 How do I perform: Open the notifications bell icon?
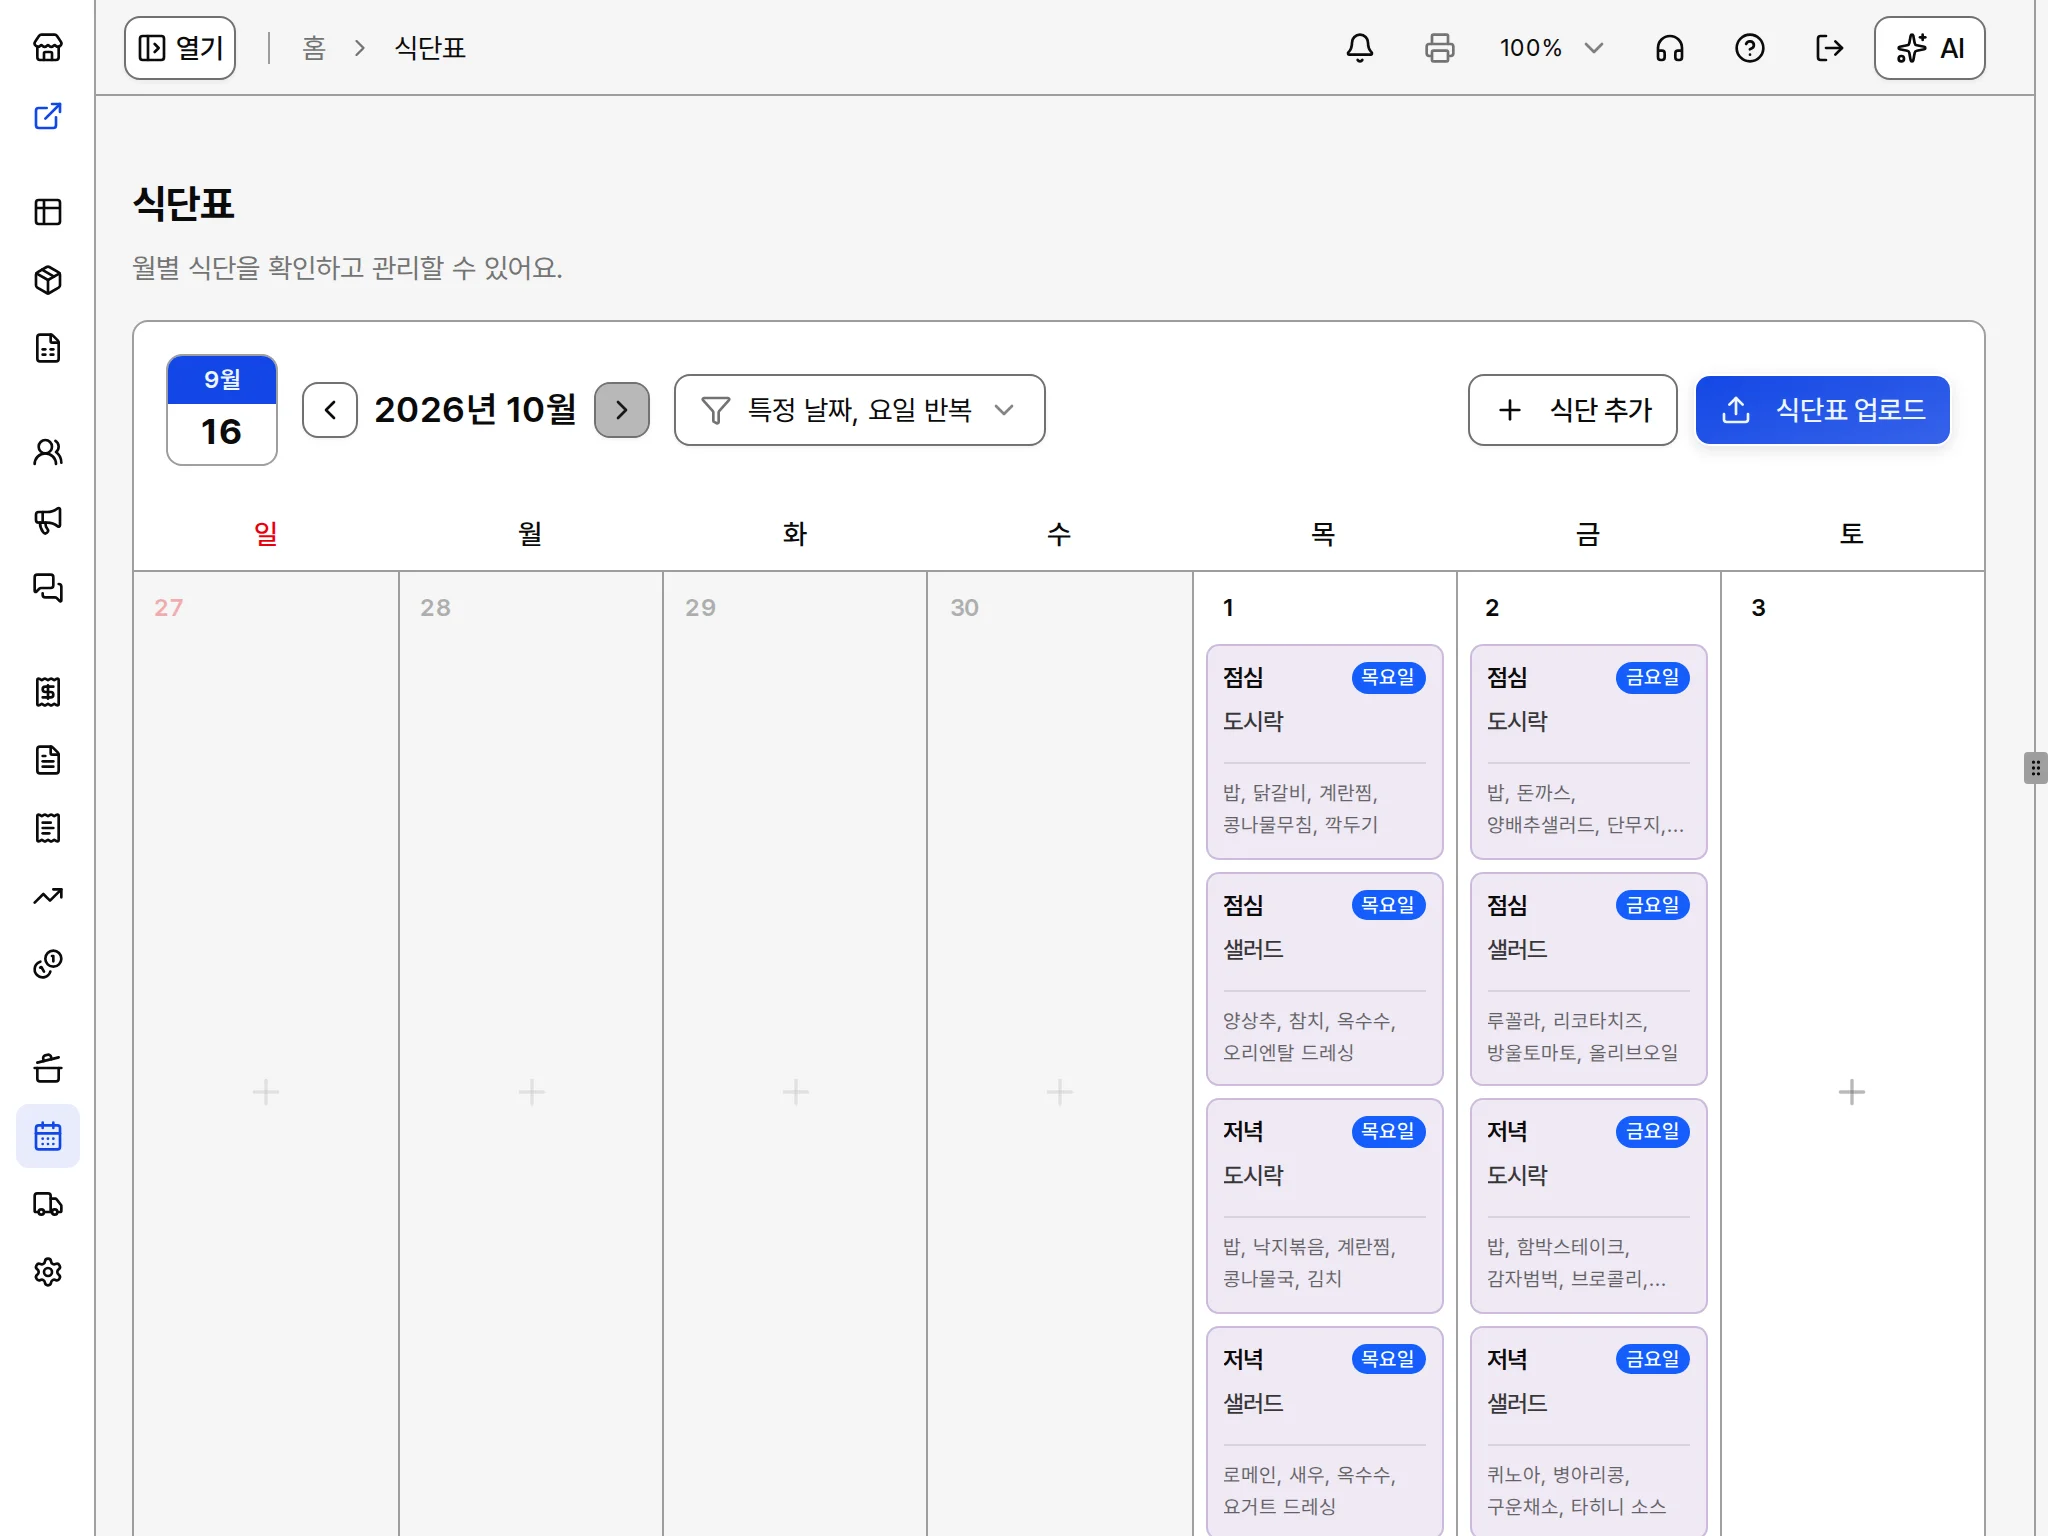click(1360, 48)
